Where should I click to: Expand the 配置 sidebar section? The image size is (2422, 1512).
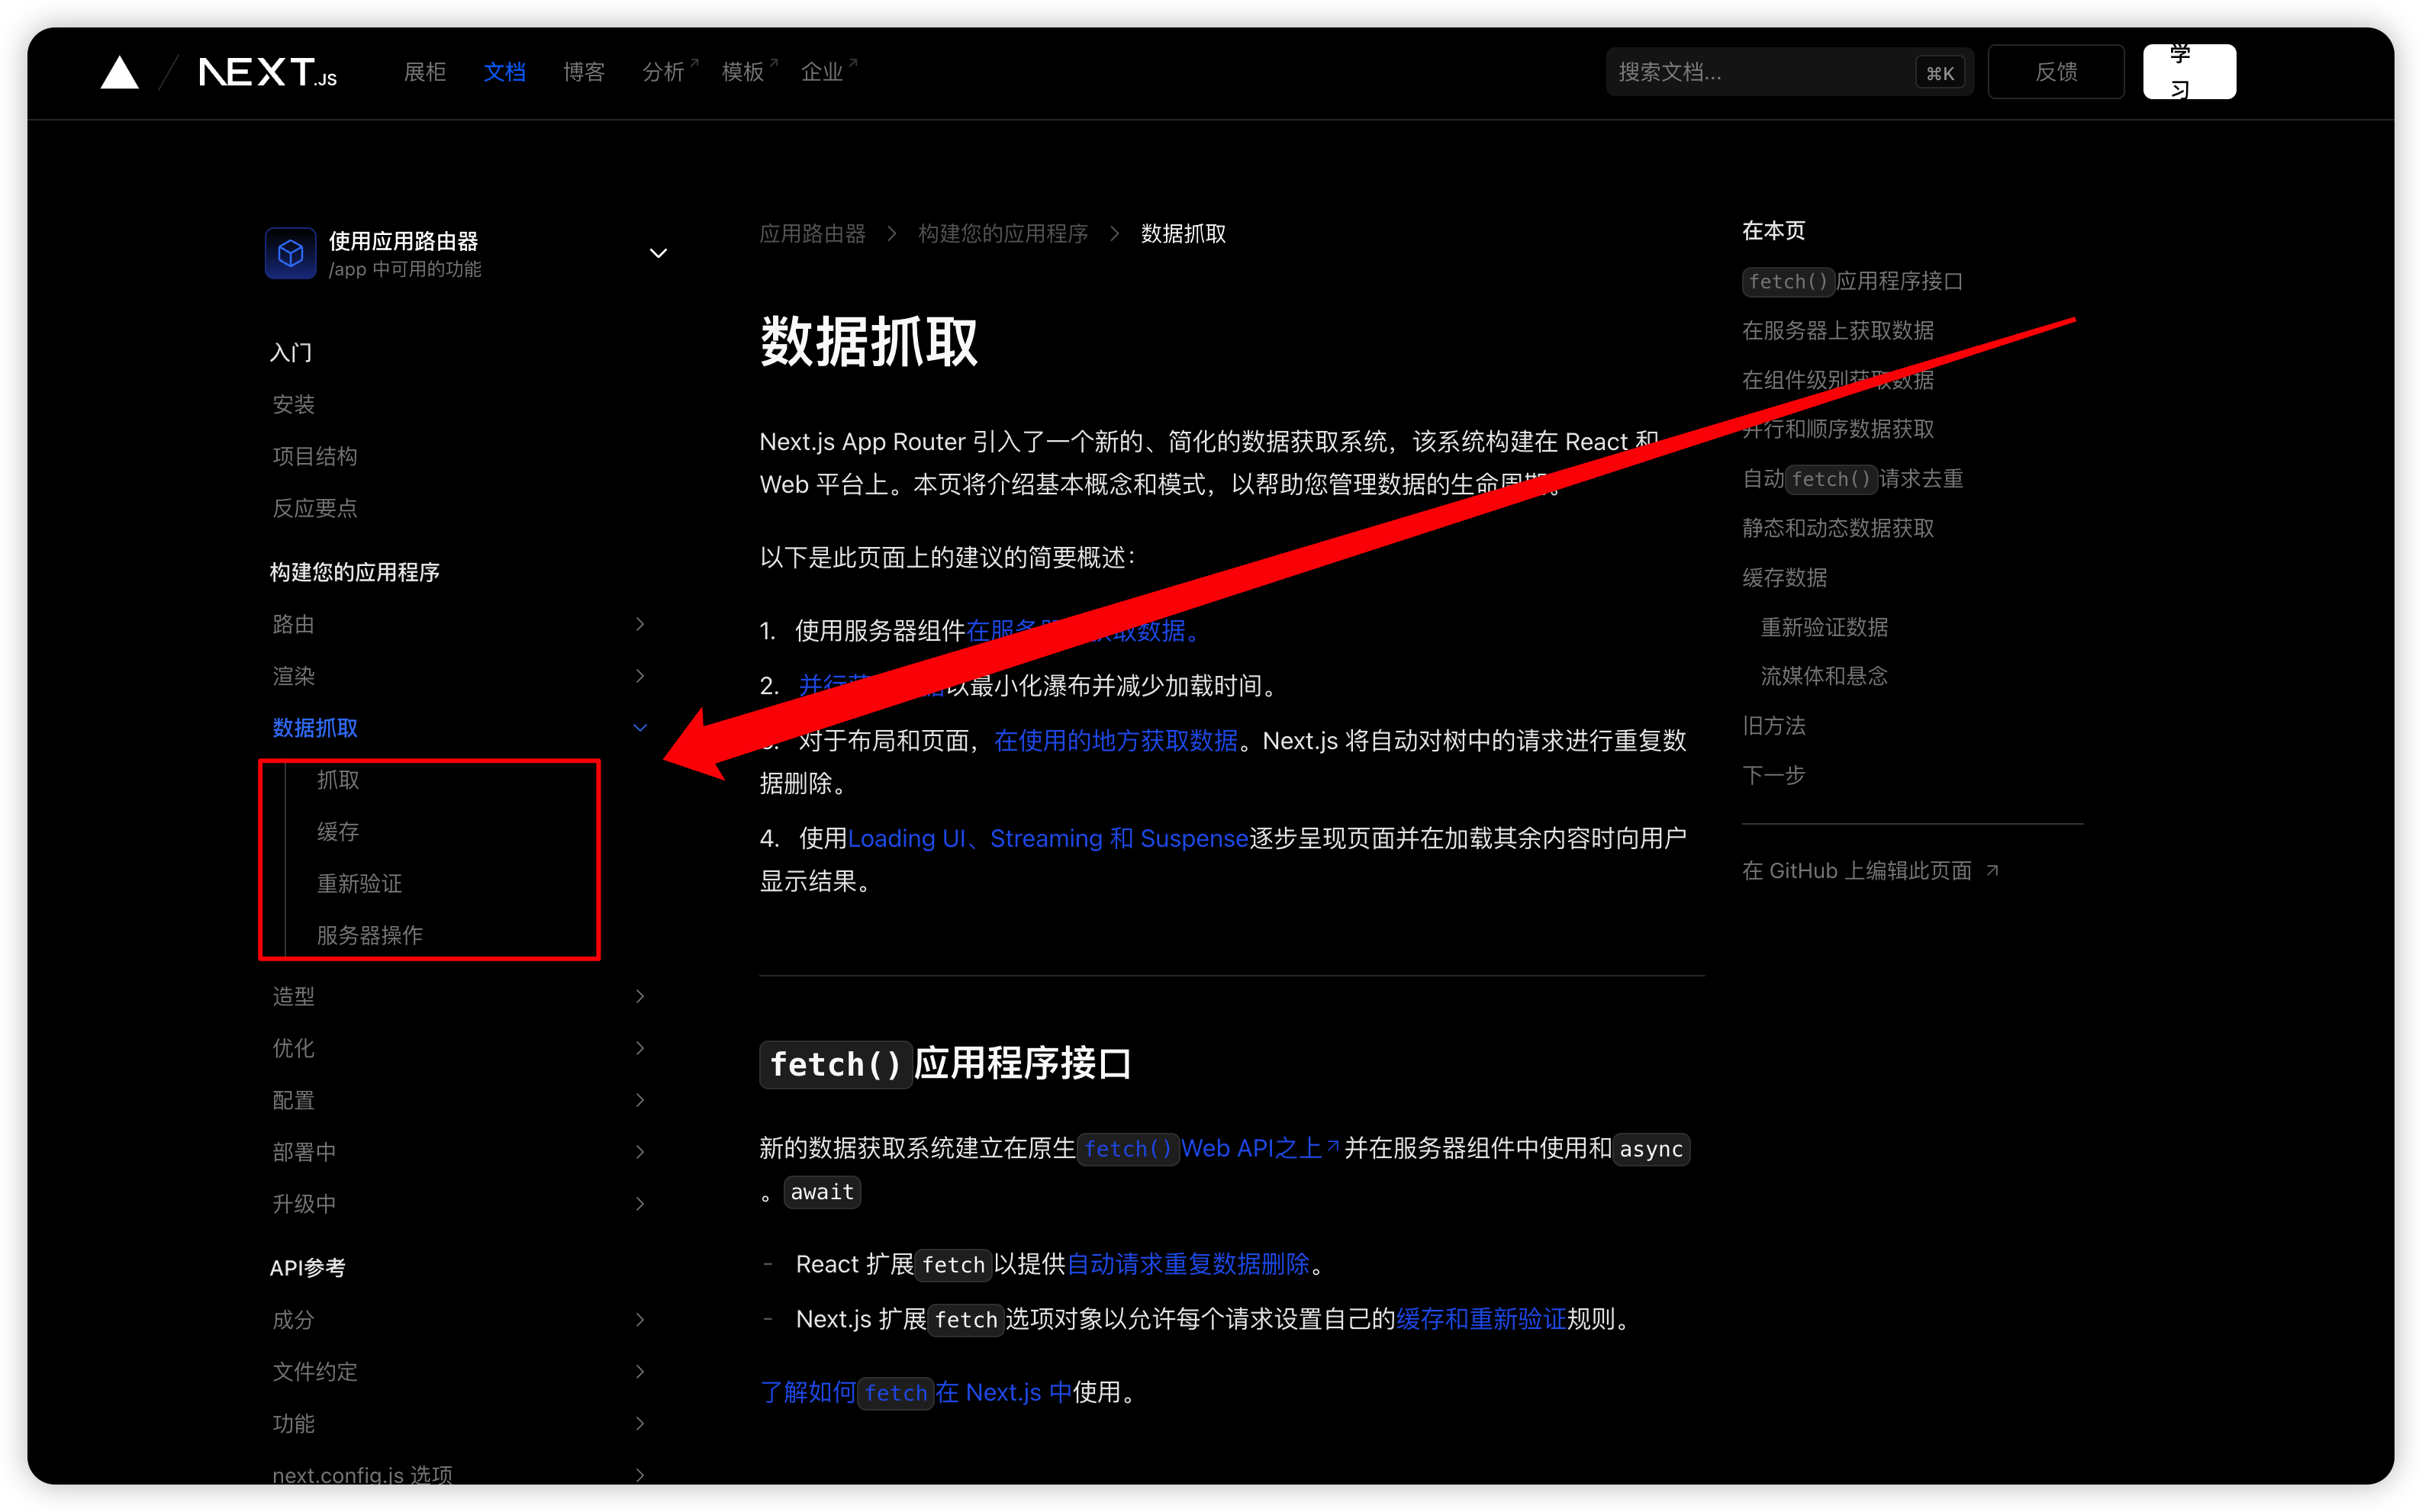coord(640,1100)
